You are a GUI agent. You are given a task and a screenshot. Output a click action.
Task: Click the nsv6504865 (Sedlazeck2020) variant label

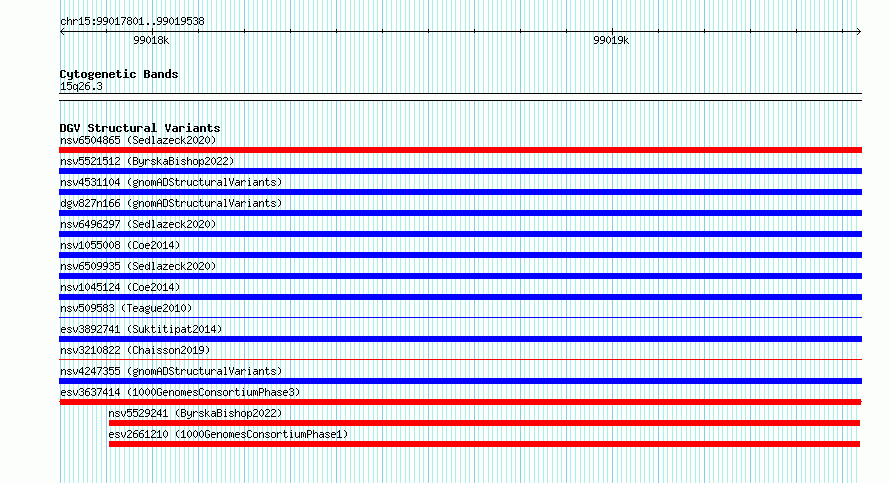coord(138,140)
